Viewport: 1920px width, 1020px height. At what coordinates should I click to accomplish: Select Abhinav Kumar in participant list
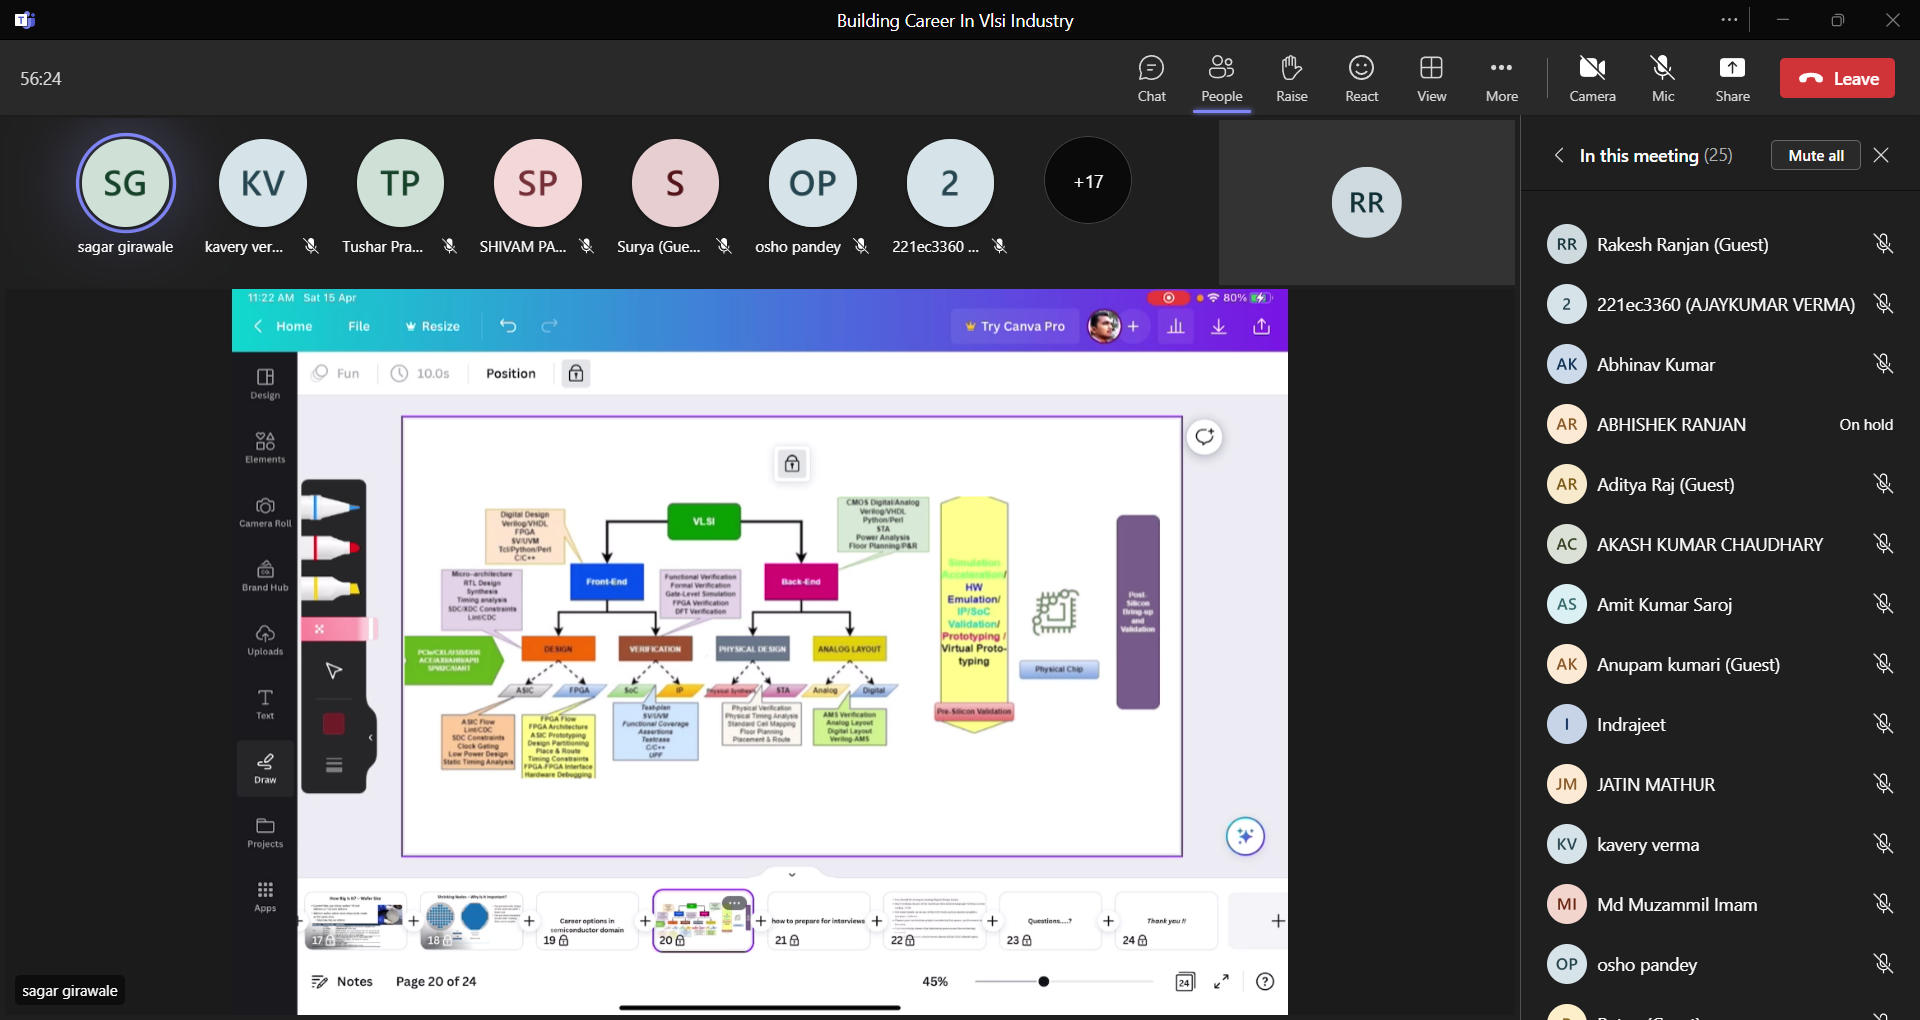pyautogui.click(x=1655, y=365)
